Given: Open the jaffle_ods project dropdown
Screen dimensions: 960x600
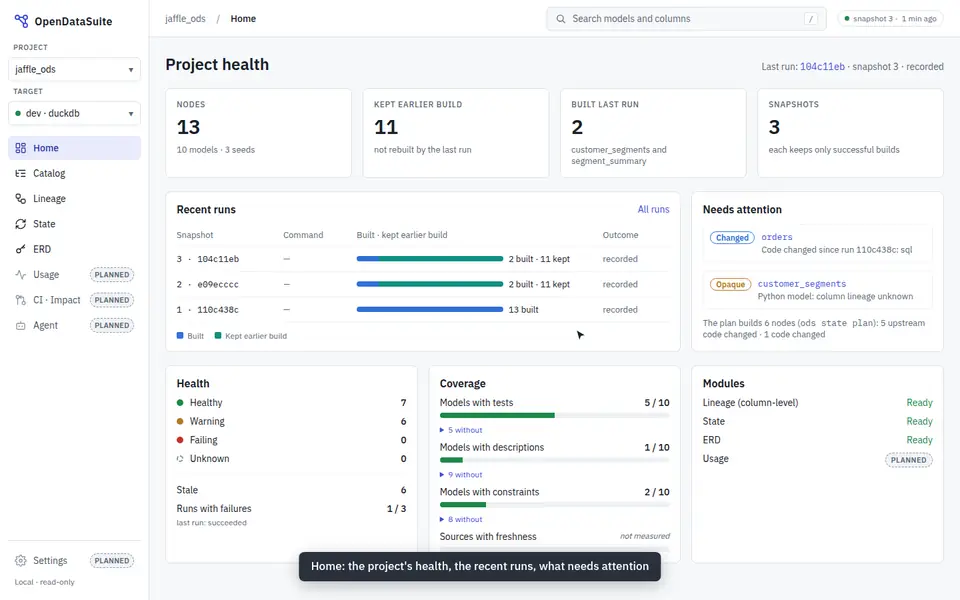Looking at the screenshot, I should [x=74, y=69].
